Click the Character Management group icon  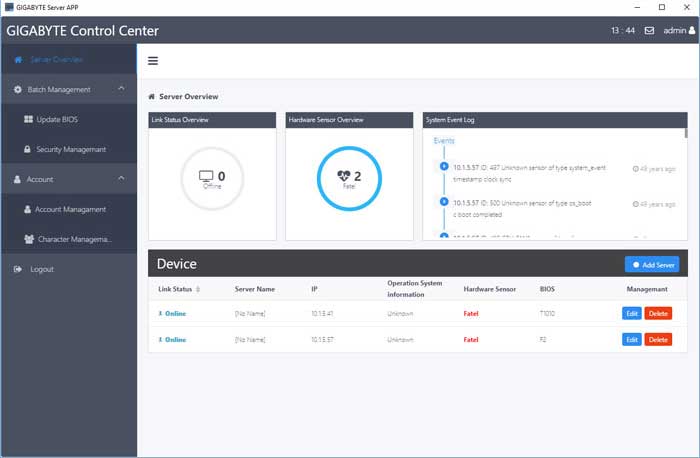pyautogui.click(x=29, y=239)
